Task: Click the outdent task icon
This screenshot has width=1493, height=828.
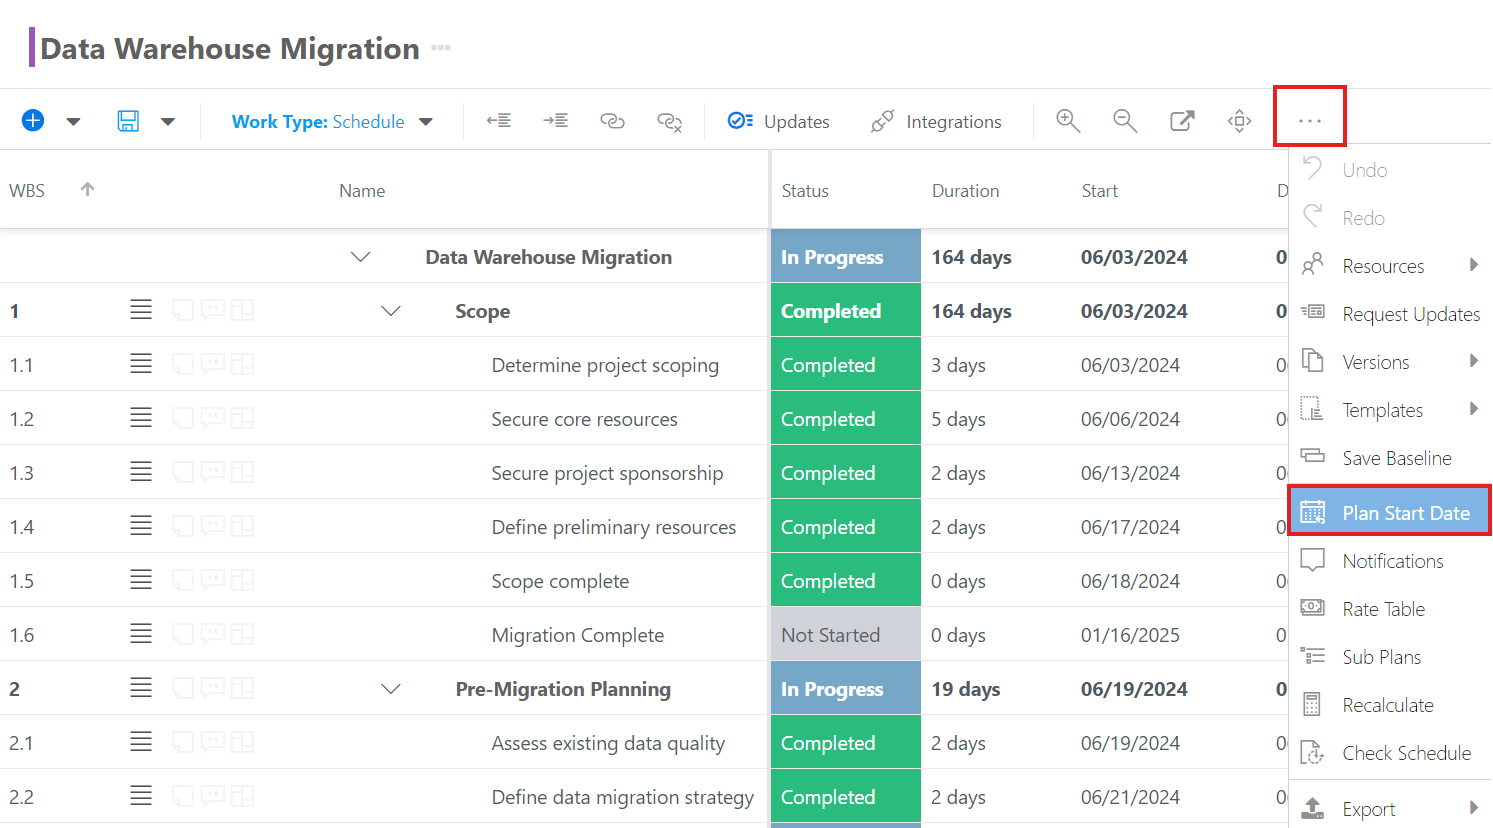Action: 498,121
